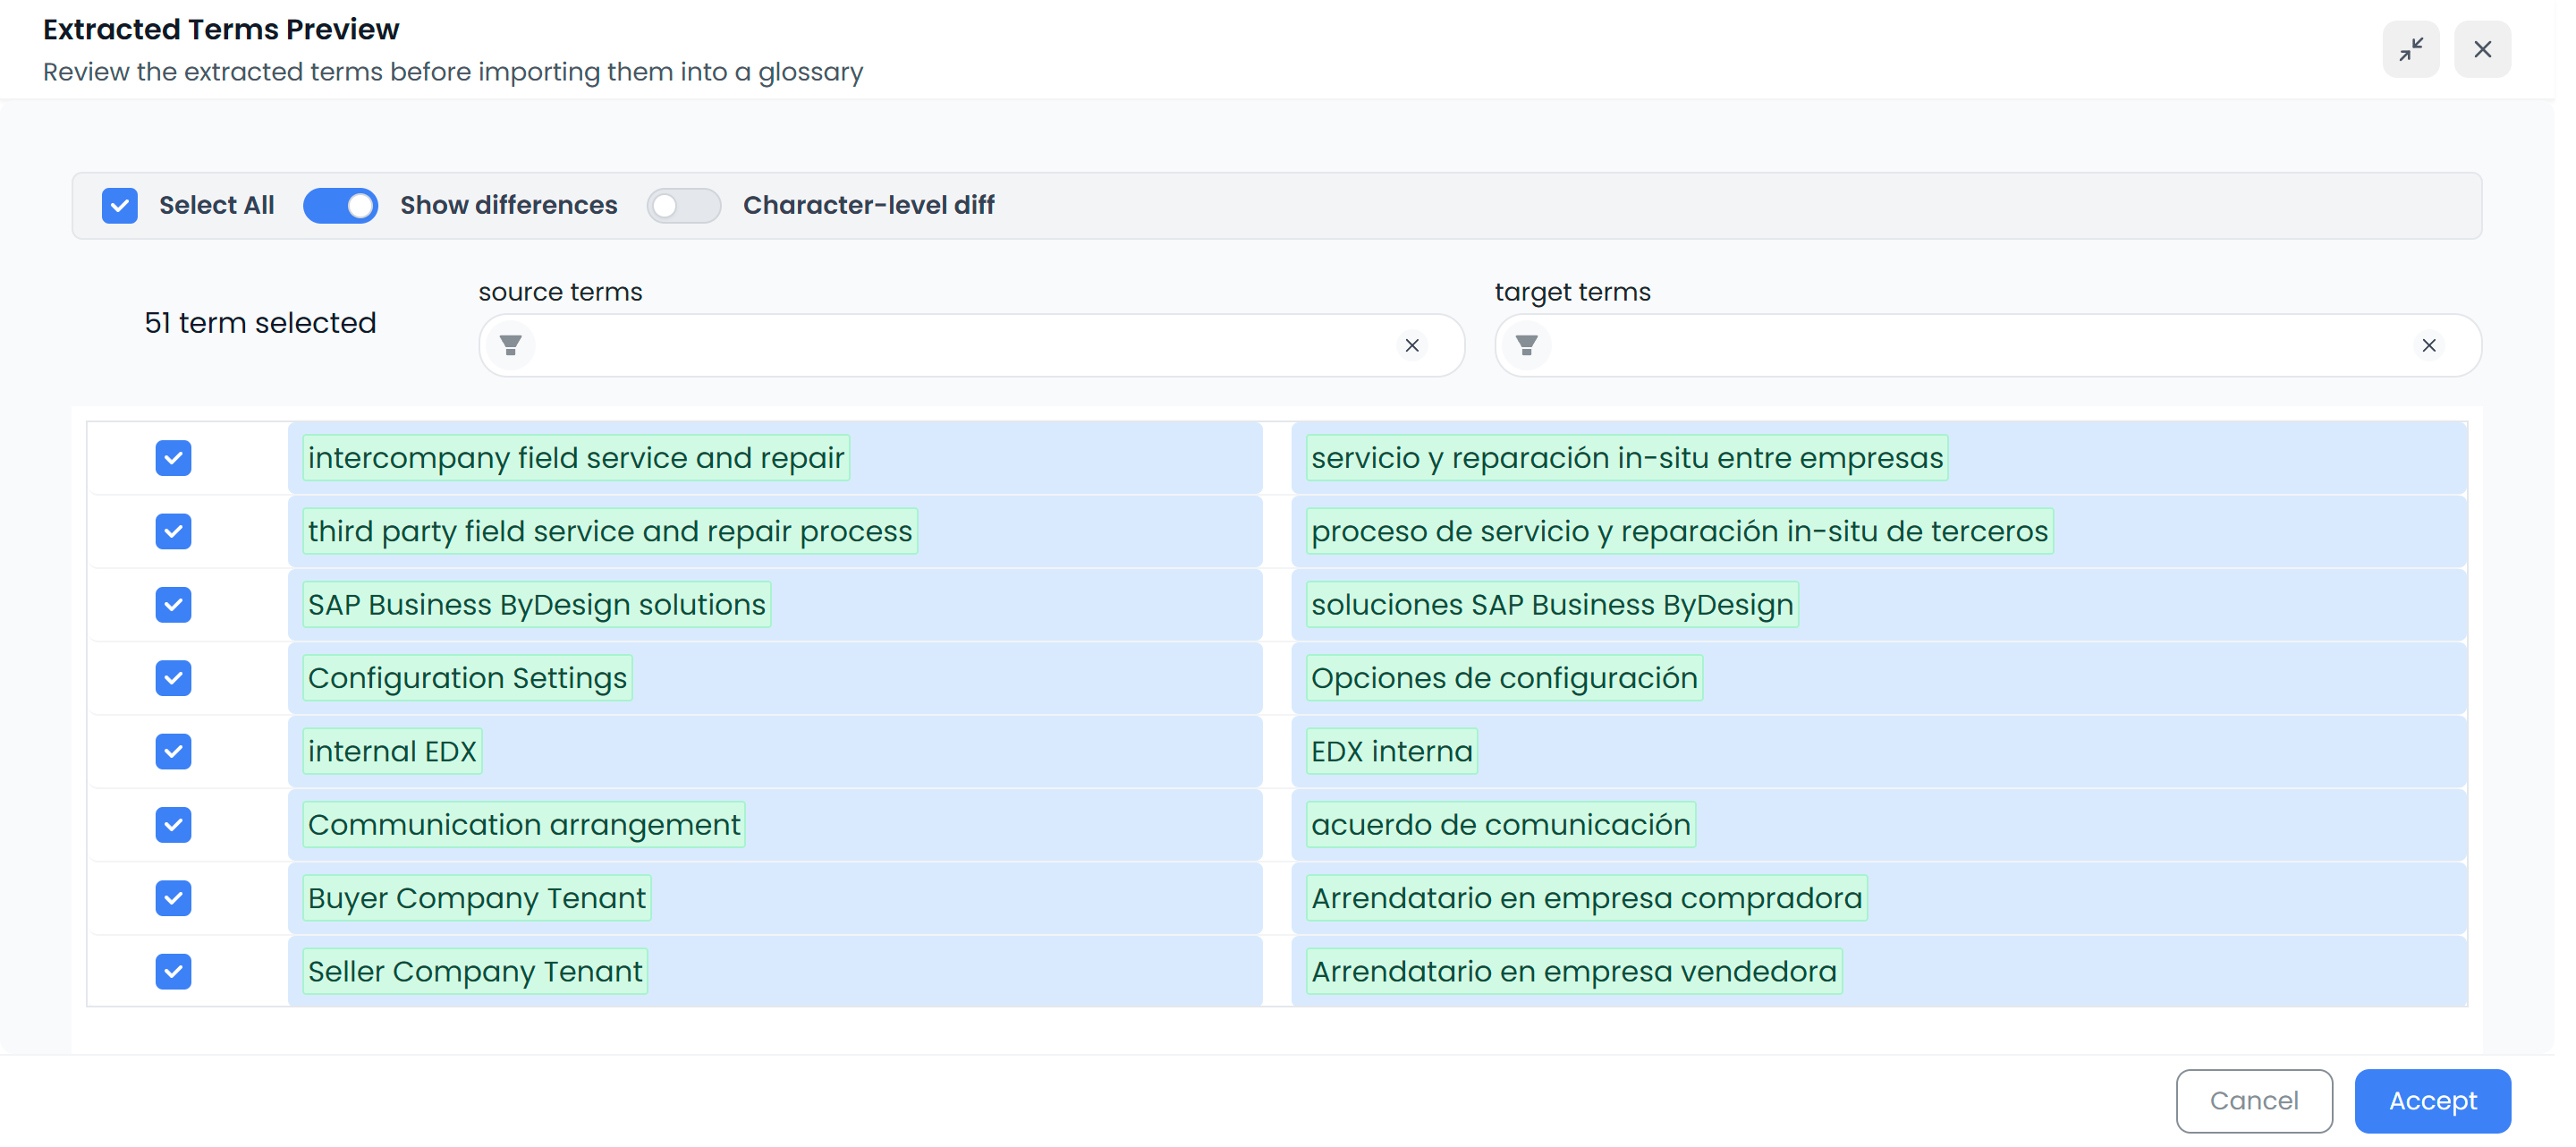Select the source term intercompany field service and repair
Viewport: 2576px width, 1147px height.
point(575,458)
